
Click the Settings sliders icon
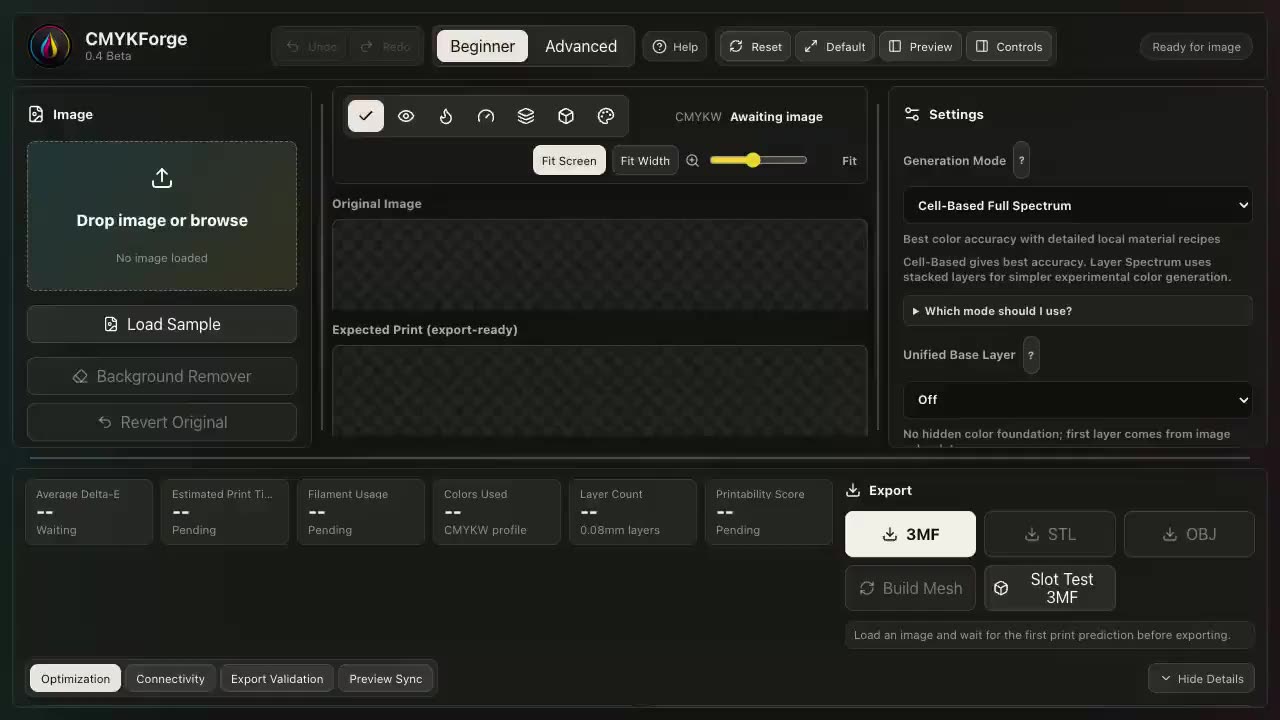click(x=912, y=114)
